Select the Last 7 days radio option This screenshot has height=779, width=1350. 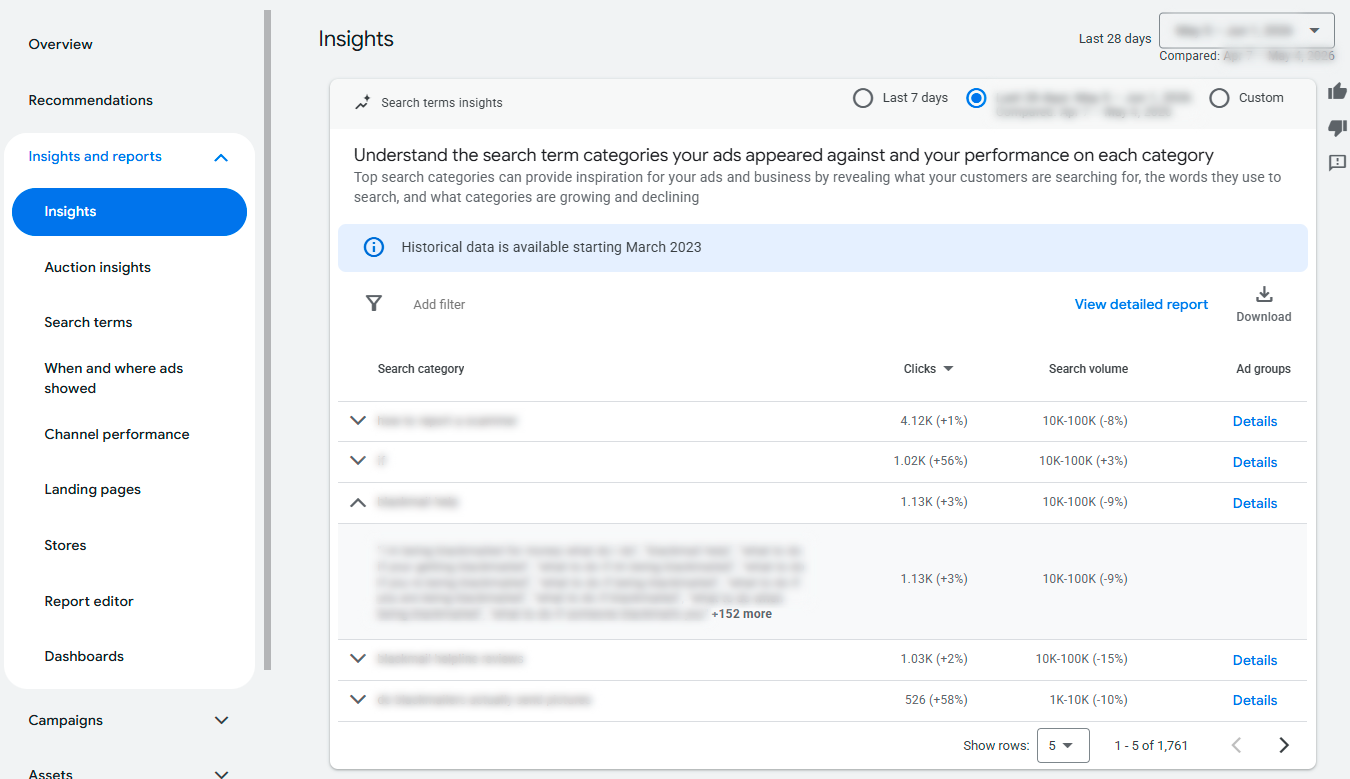tap(863, 98)
